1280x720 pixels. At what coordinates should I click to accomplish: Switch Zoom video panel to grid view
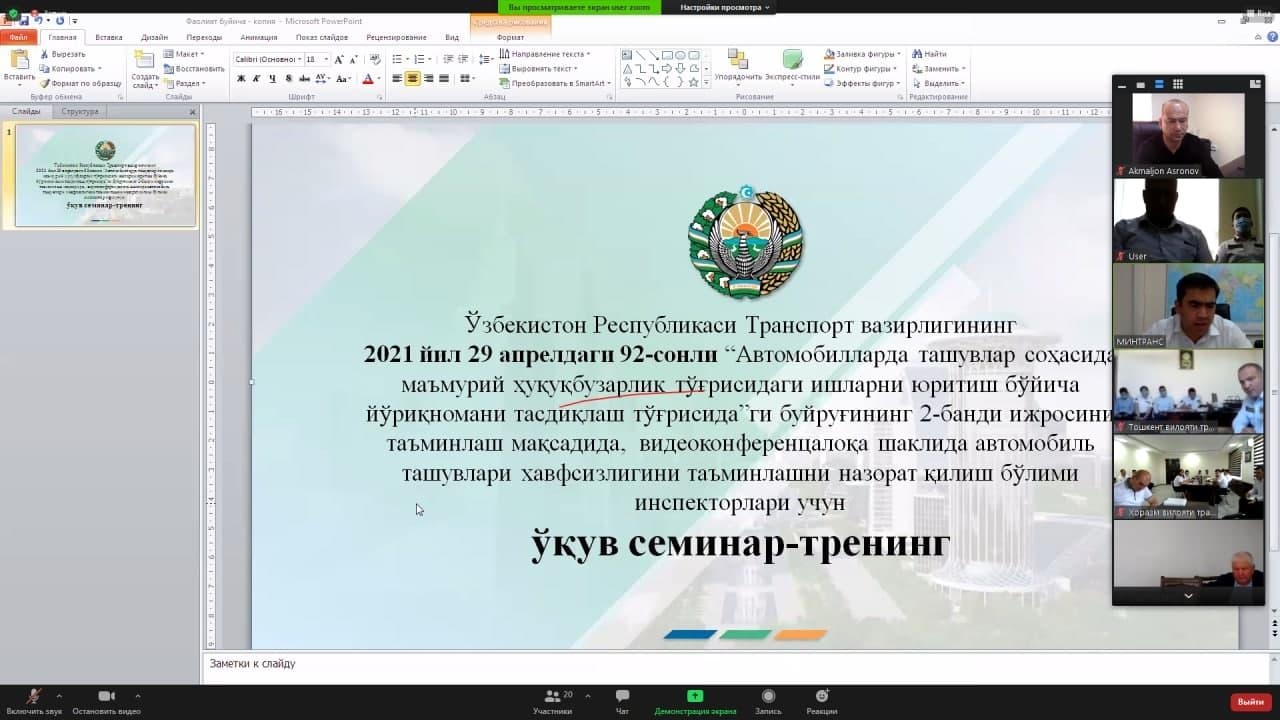tap(1177, 85)
